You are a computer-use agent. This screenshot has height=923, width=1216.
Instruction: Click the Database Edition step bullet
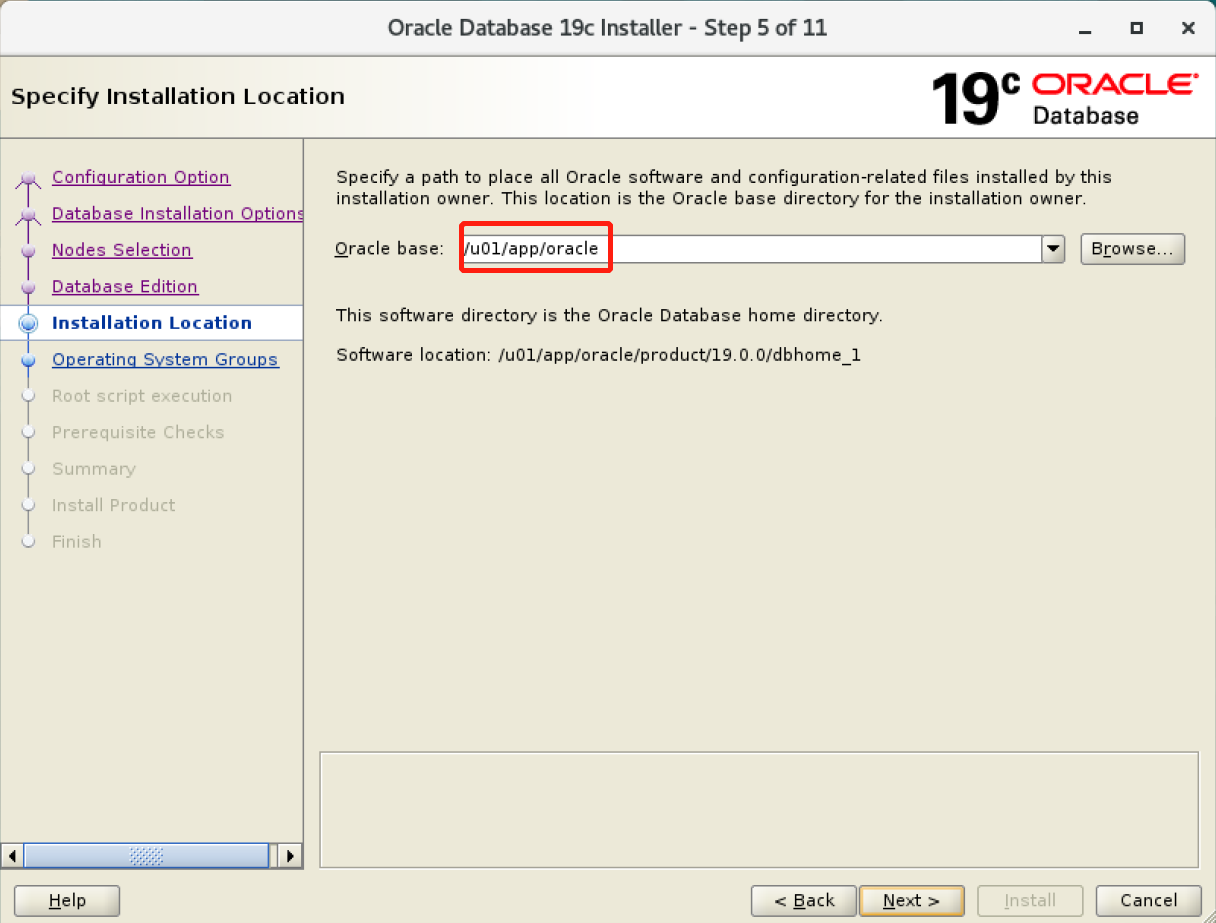point(29,287)
